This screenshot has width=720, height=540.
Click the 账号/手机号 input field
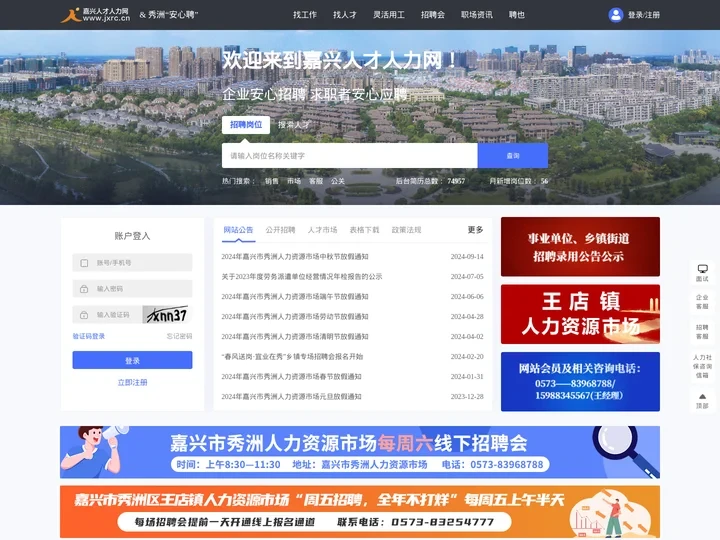[x=132, y=263]
